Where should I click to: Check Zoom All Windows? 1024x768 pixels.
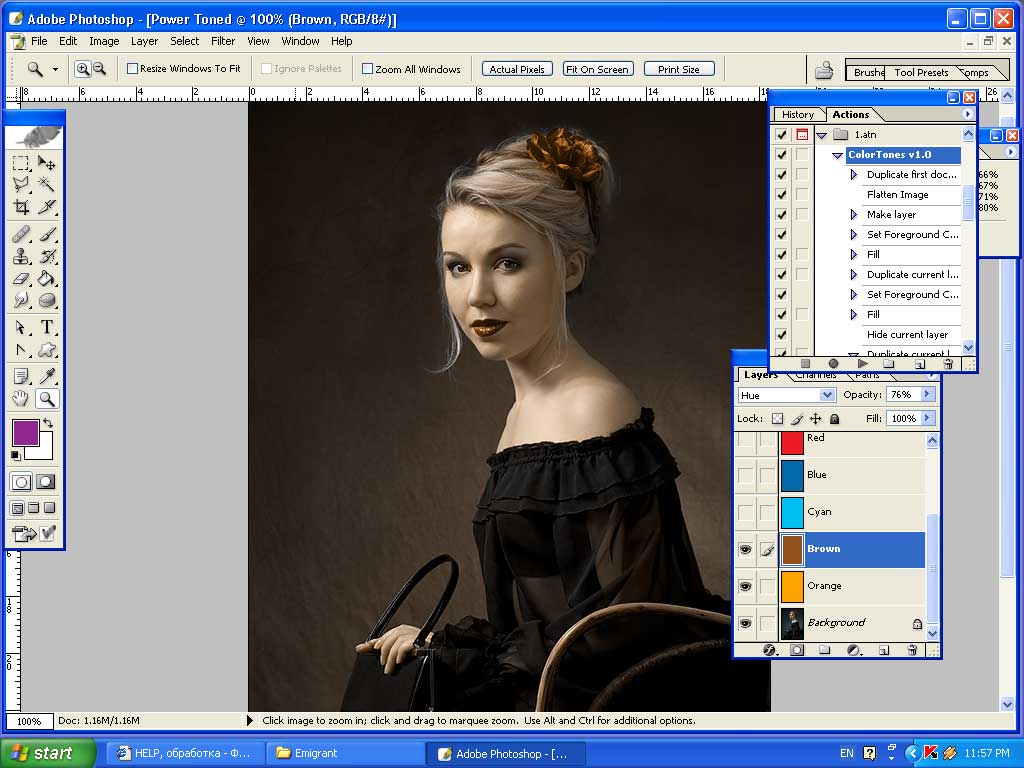coord(368,69)
